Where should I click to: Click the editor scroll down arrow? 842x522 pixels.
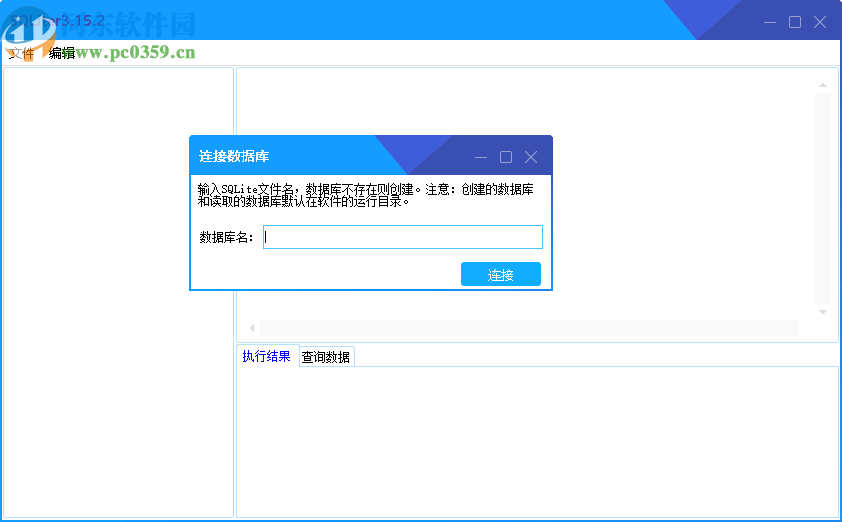coord(823,311)
